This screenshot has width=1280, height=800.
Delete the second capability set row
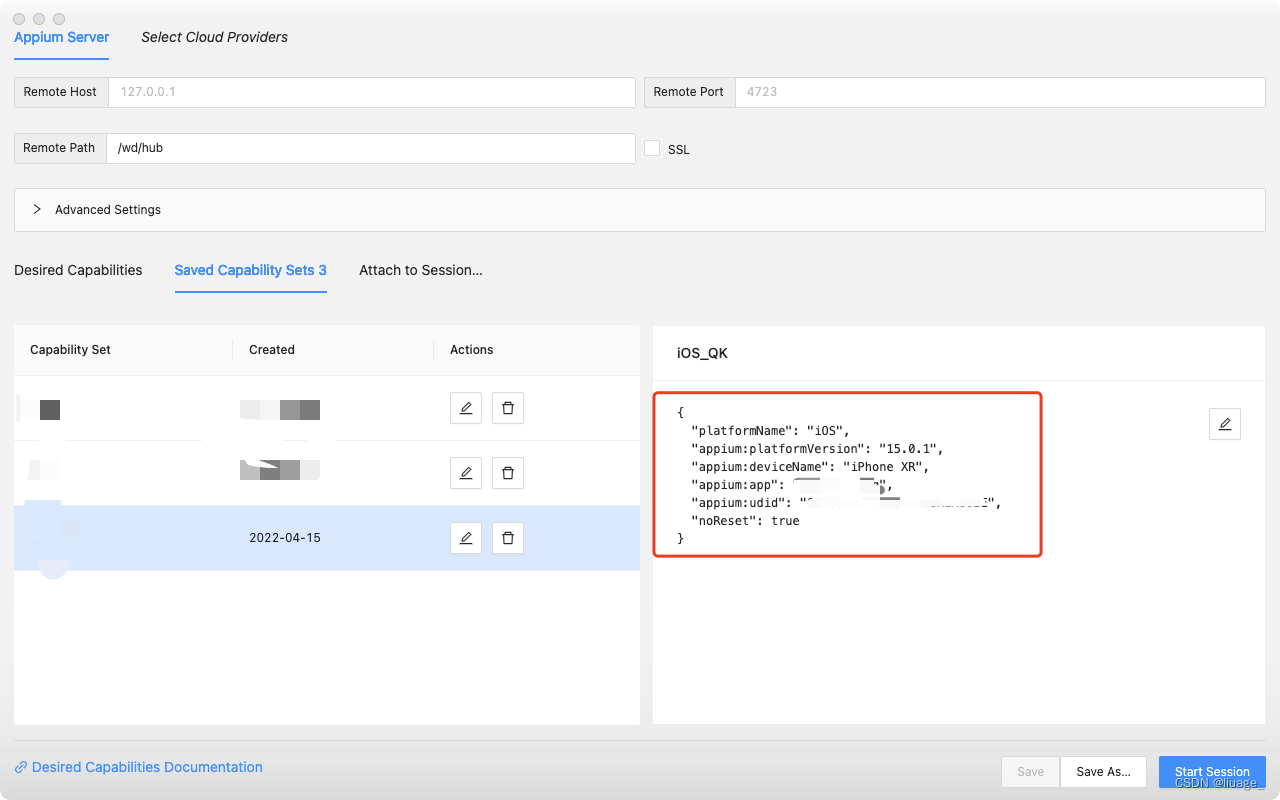click(508, 473)
